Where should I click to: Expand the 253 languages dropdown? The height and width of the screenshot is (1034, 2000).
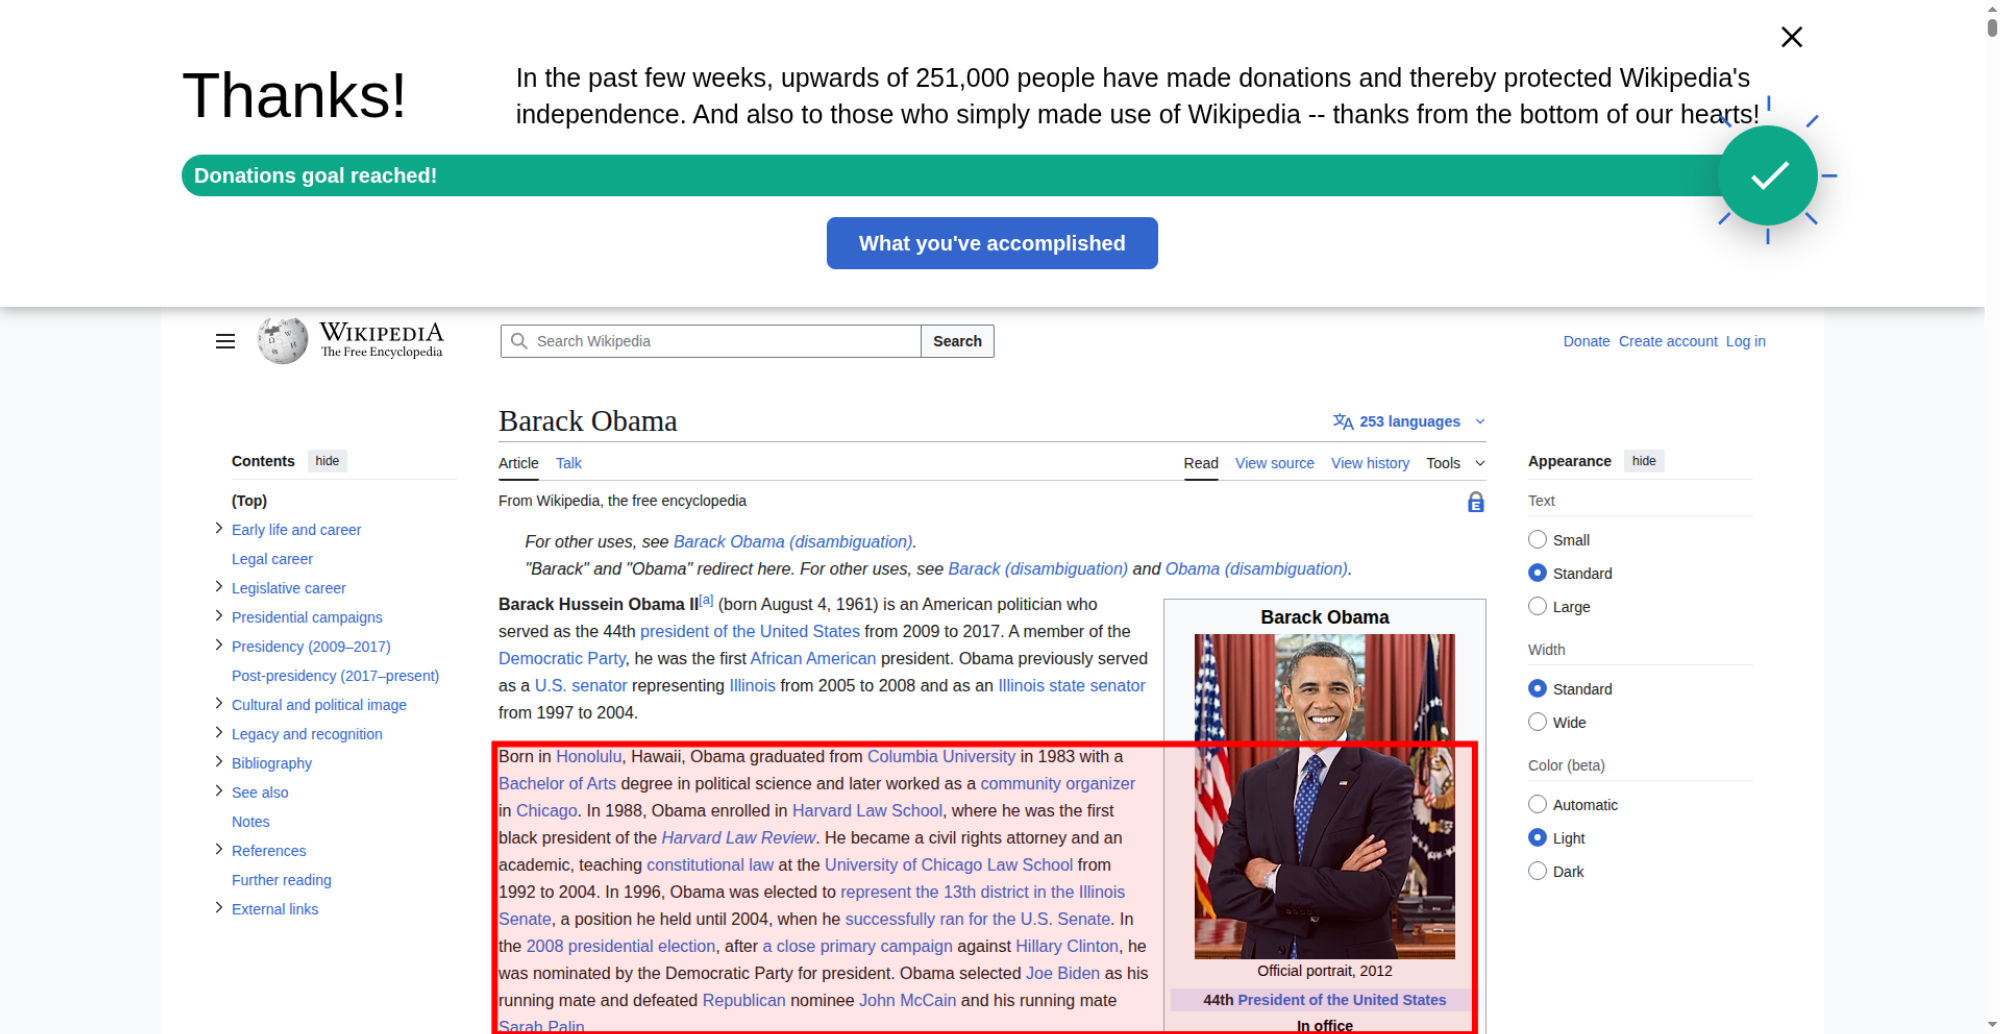click(1408, 422)
